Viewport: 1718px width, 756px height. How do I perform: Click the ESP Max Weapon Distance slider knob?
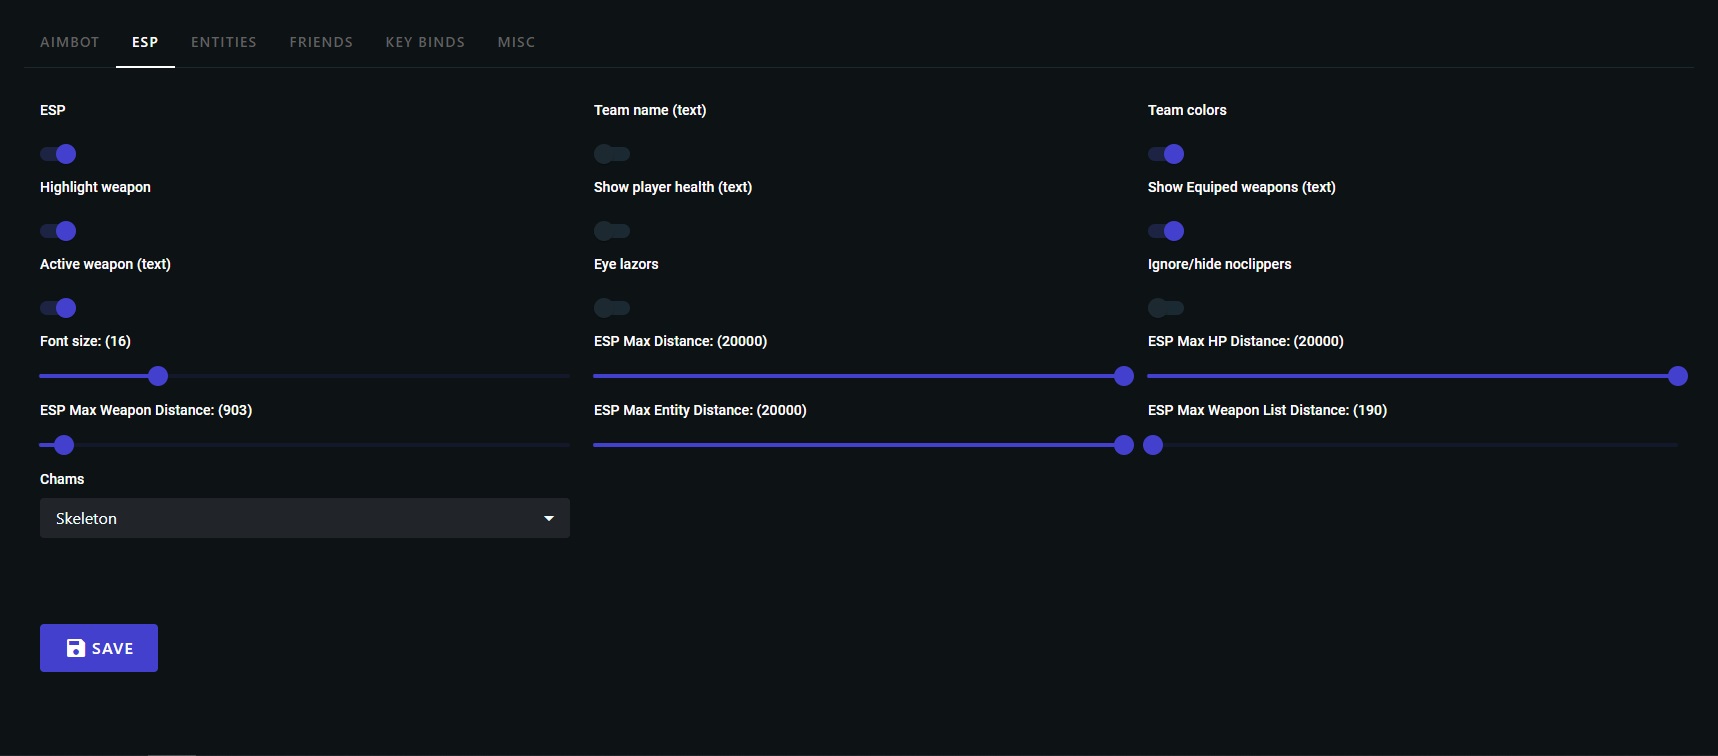click(x=64, y=445)
